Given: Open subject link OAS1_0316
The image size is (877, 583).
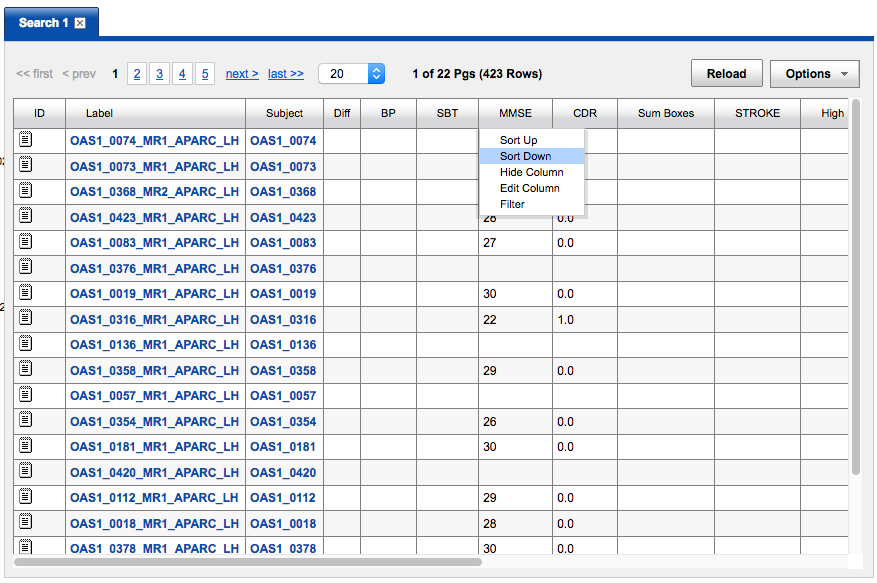Looking at the screenshot, I should click(x=283, y=319).
